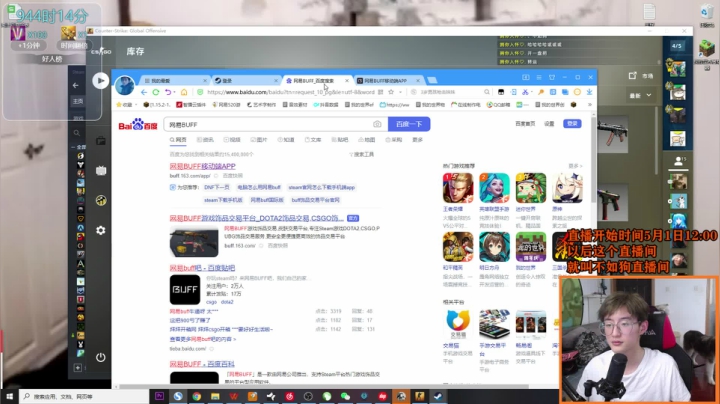Open the dropdown arrow beside the bookmark star

point(400,92)
